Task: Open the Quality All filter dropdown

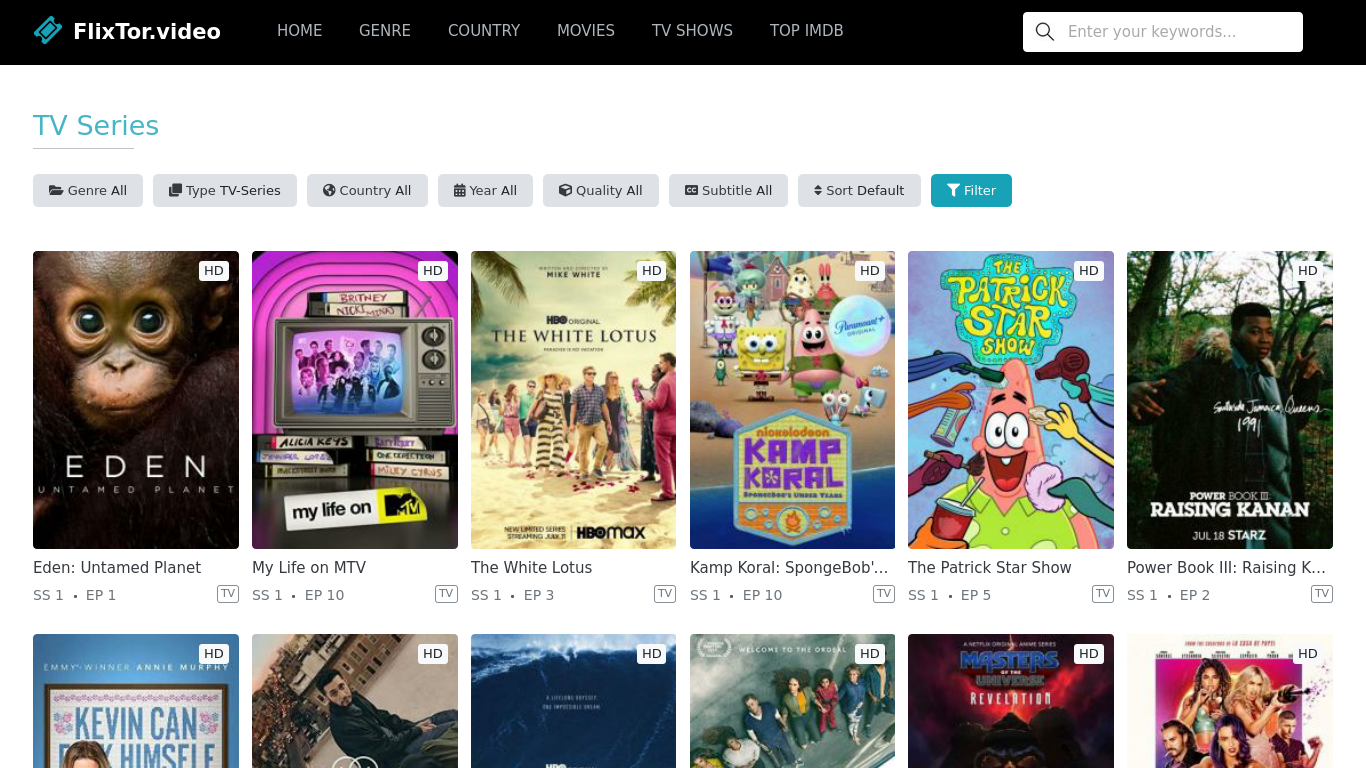Action: tap(601, 191)
